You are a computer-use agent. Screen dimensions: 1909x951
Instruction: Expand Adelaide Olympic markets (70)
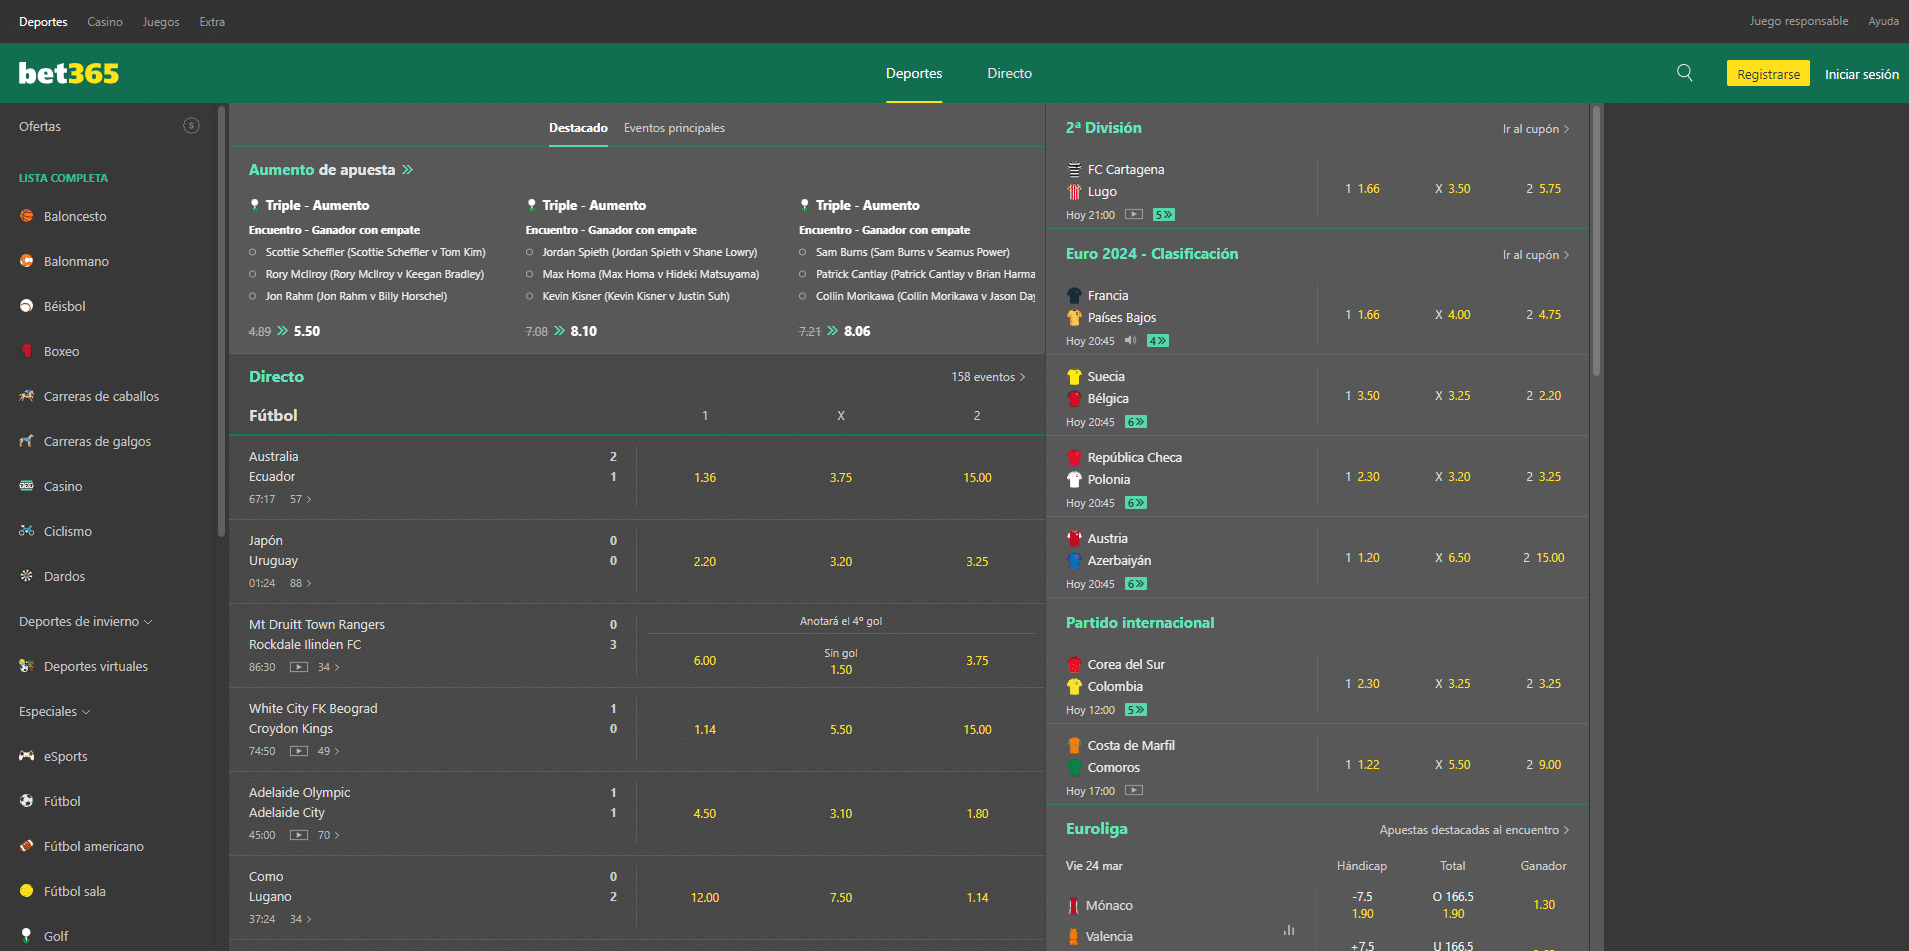[x=329, y=835]
